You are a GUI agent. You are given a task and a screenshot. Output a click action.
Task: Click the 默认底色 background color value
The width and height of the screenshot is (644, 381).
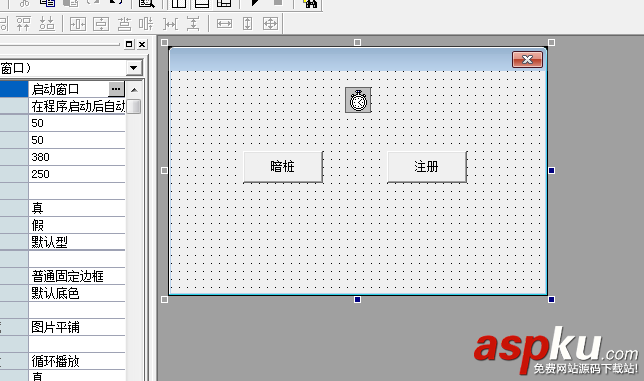77,293
